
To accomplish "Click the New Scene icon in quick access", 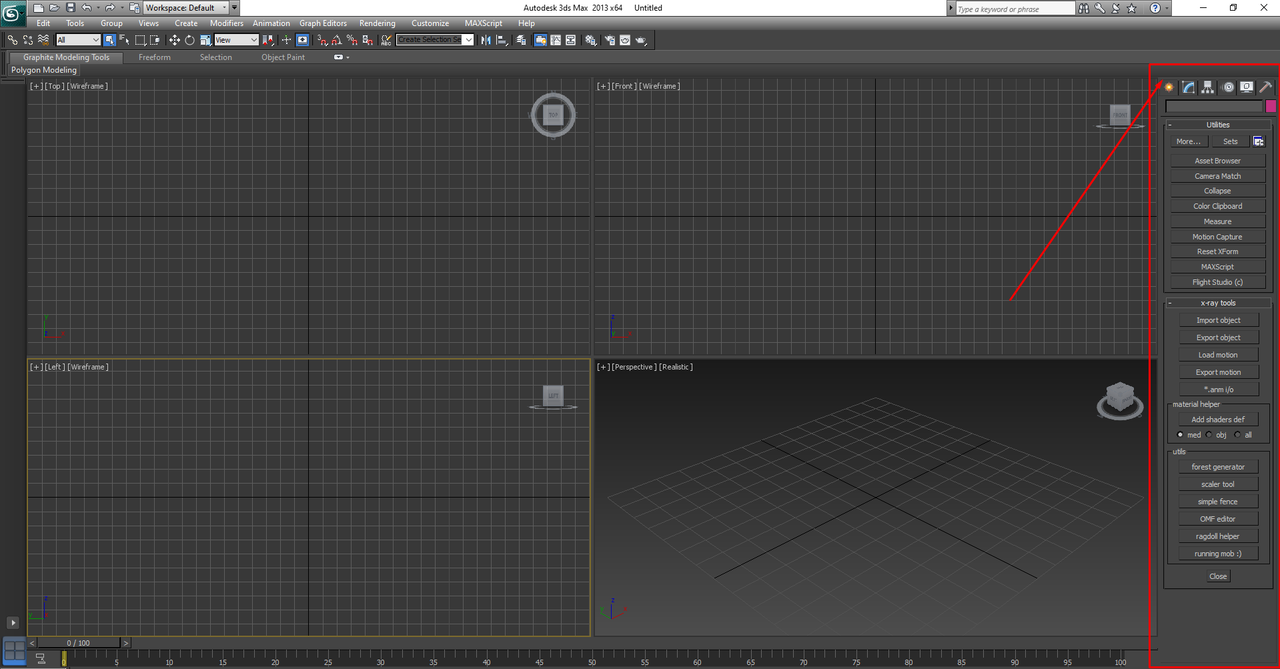I will [38, 7].
